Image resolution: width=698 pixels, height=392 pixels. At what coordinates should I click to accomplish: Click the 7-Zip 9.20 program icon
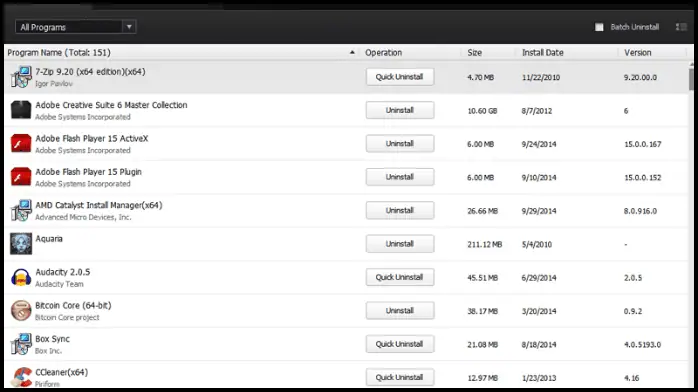pos(21,77)
